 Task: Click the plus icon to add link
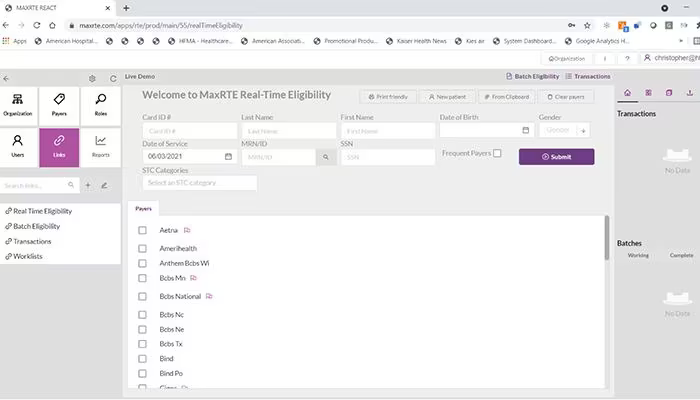tap(88, 185)
